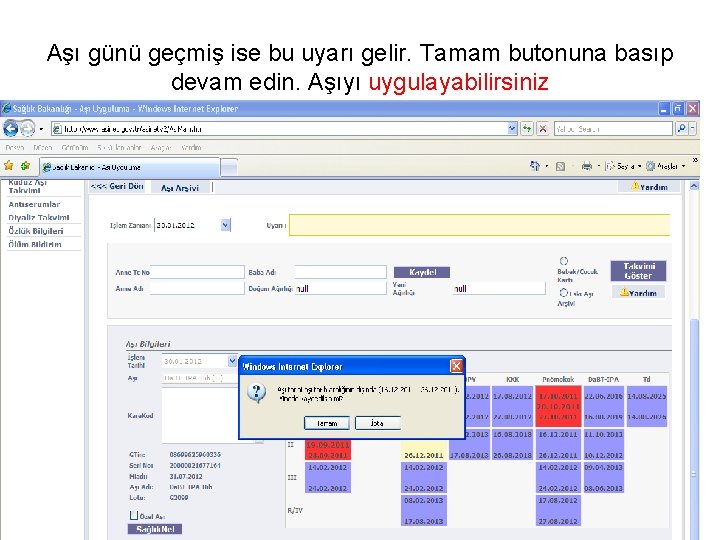
Task: Click the Yardım button below Takvimi Göster
Action: pyautogui.click(x=638, y=292)
